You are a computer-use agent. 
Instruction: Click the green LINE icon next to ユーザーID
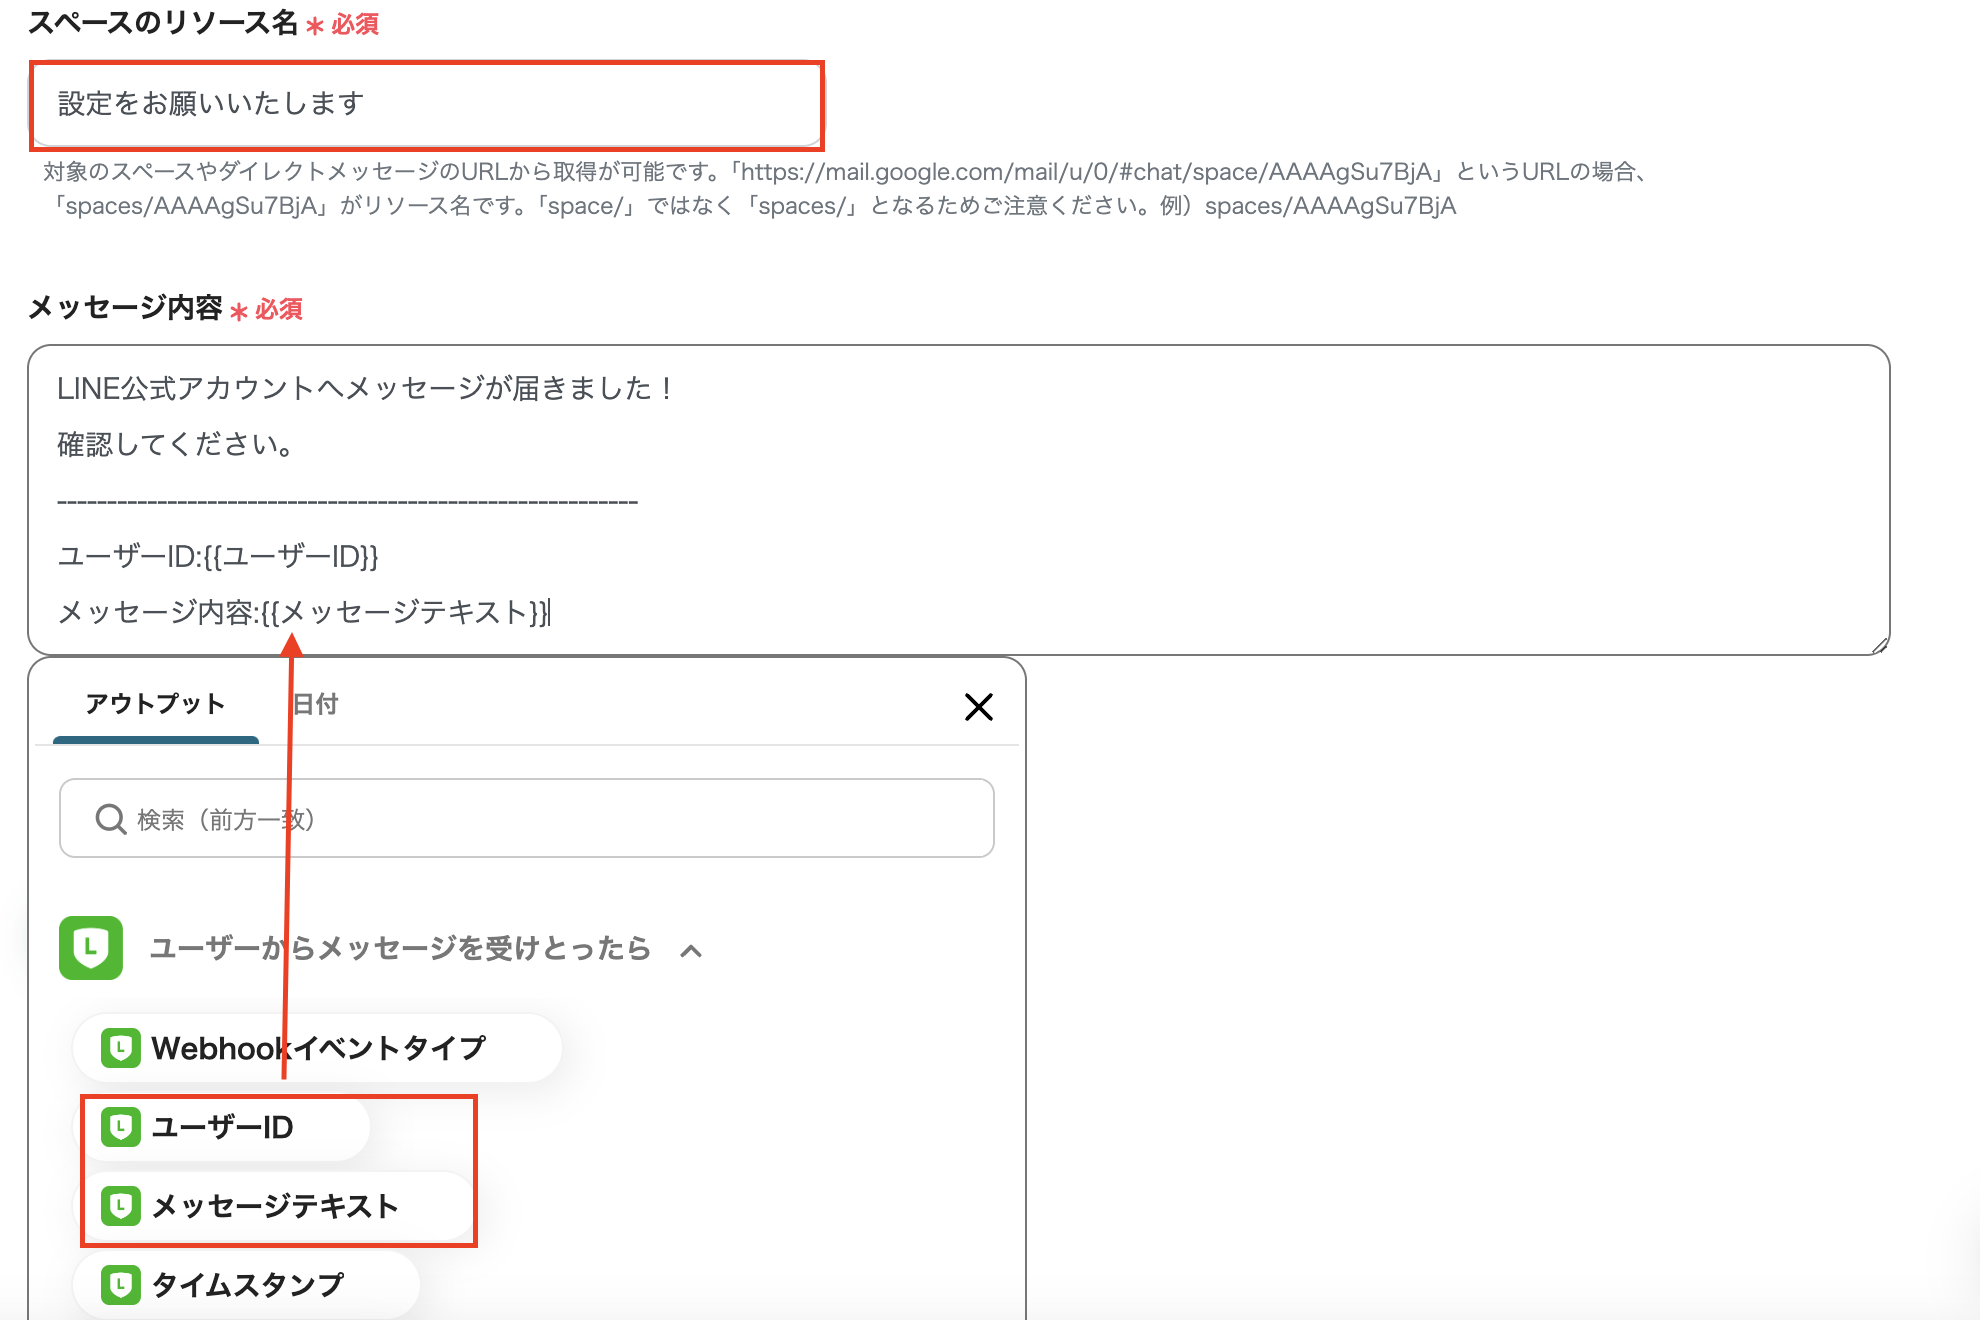click(x=121, y=1126)
